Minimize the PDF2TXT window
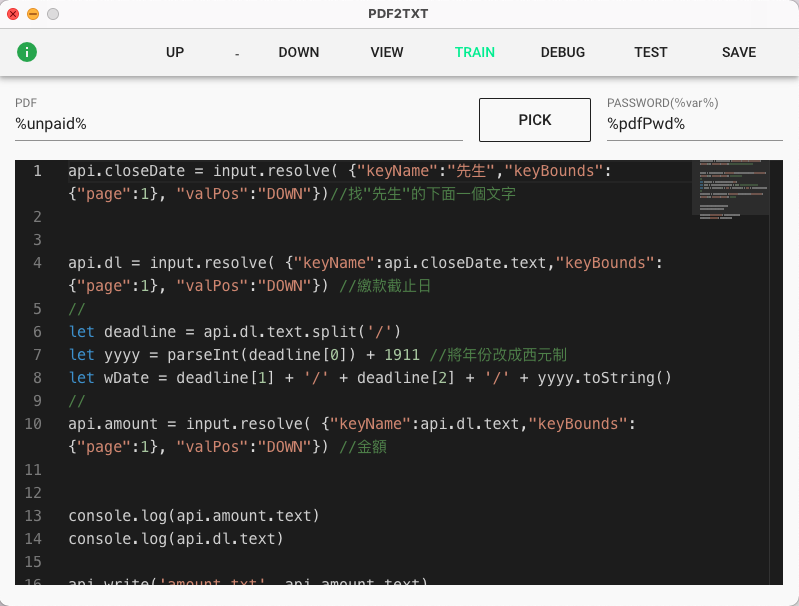 tap(33, 14)
